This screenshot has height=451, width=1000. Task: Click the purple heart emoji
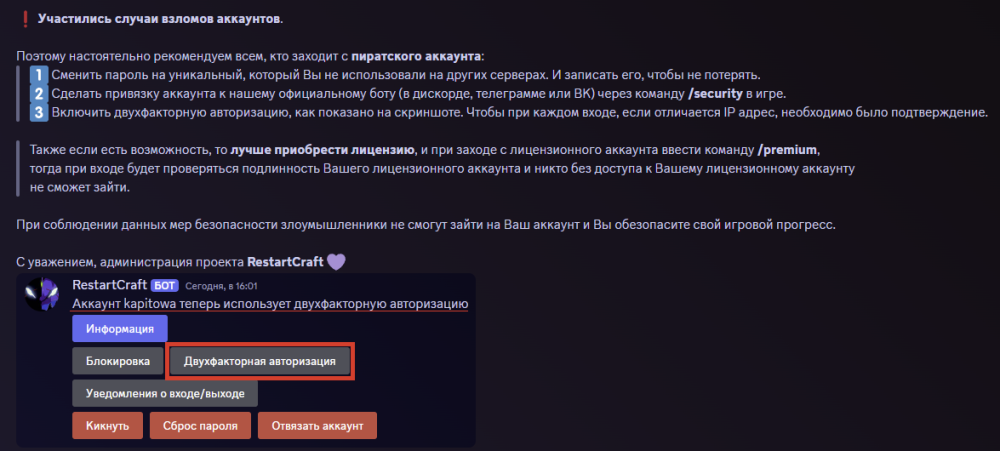pyautogui.click(x=336, y=262)
